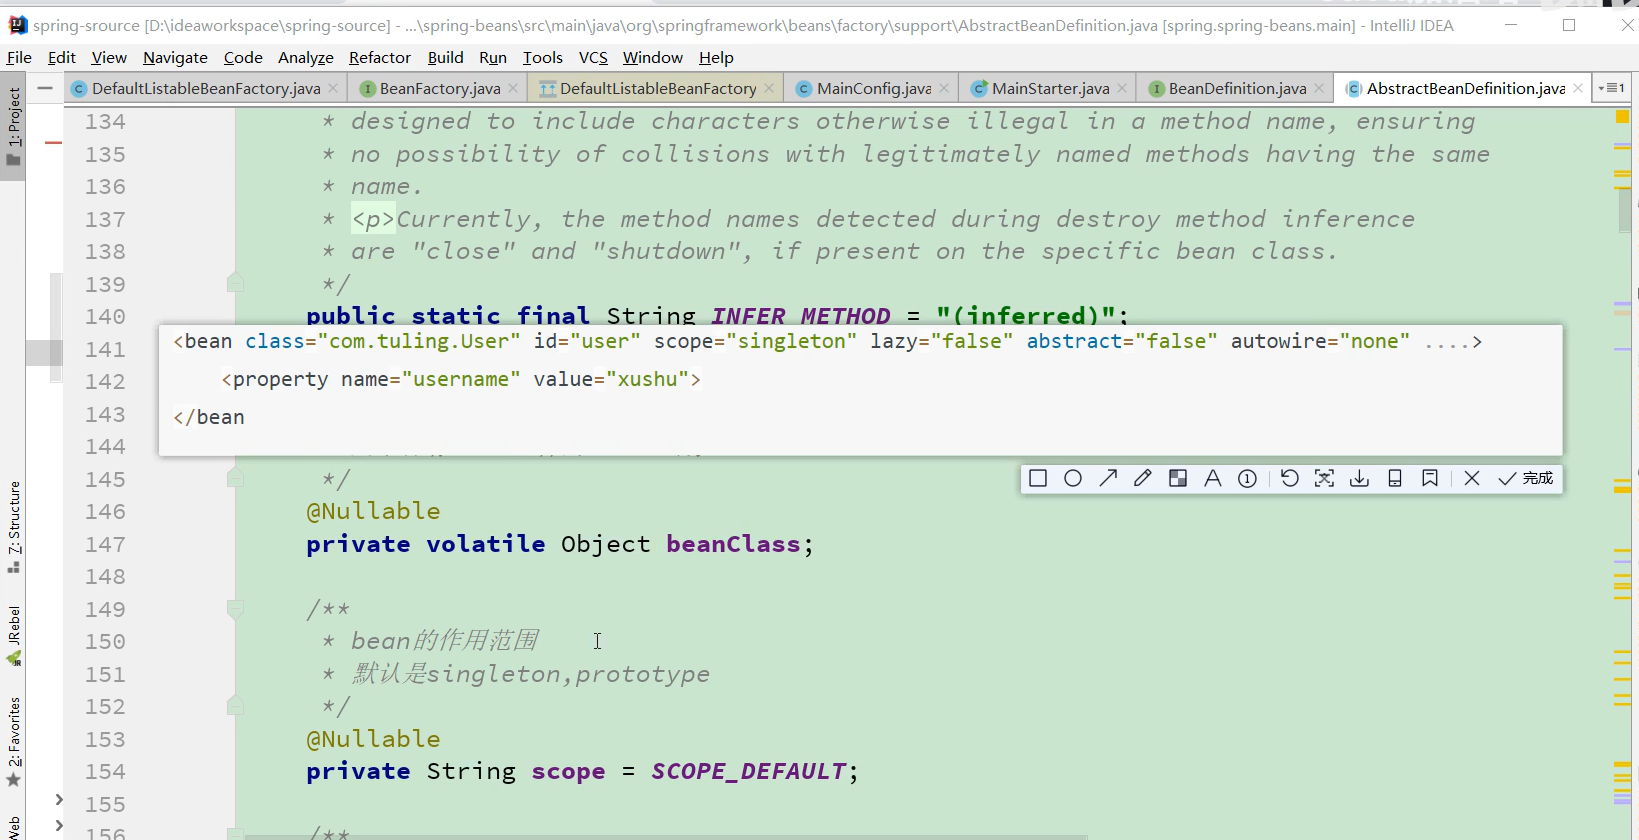Save the screenshot with download icon
The image size is (1639, 840).
tap(1359, 479)
